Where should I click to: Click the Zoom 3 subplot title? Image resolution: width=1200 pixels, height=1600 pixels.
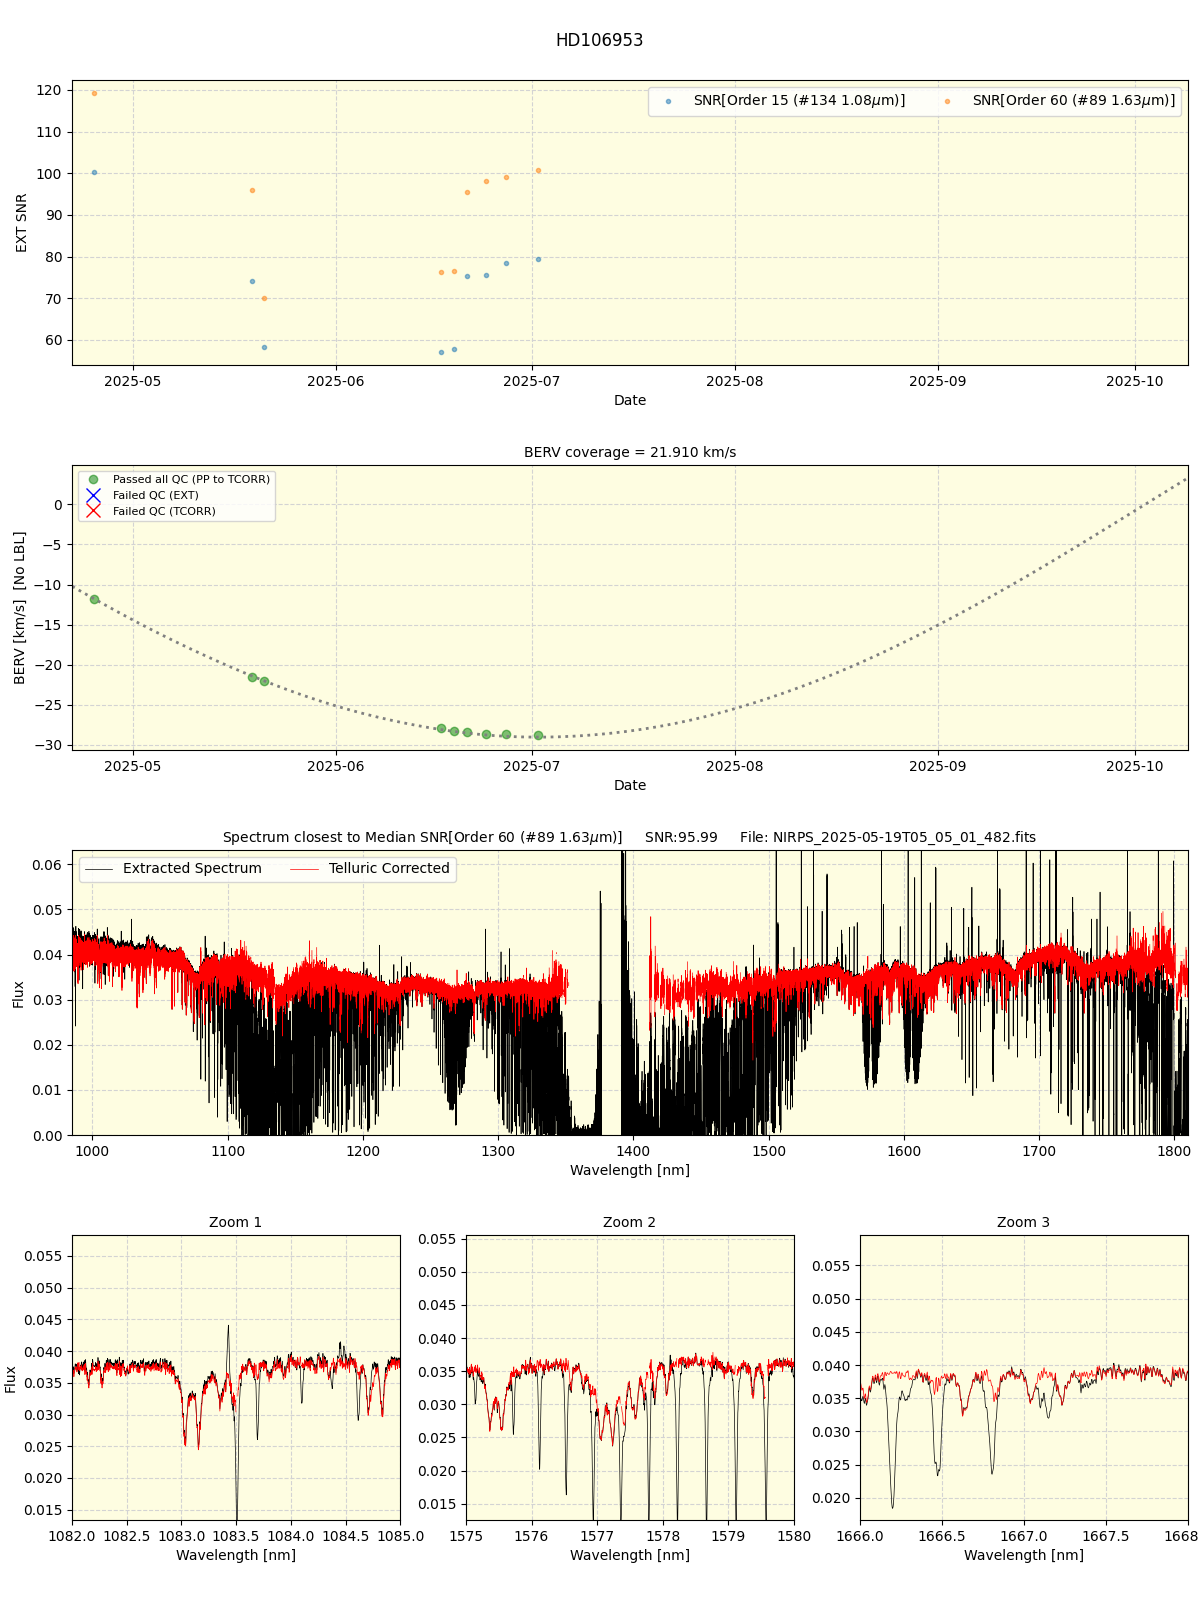click(x=1024, y=1223)
